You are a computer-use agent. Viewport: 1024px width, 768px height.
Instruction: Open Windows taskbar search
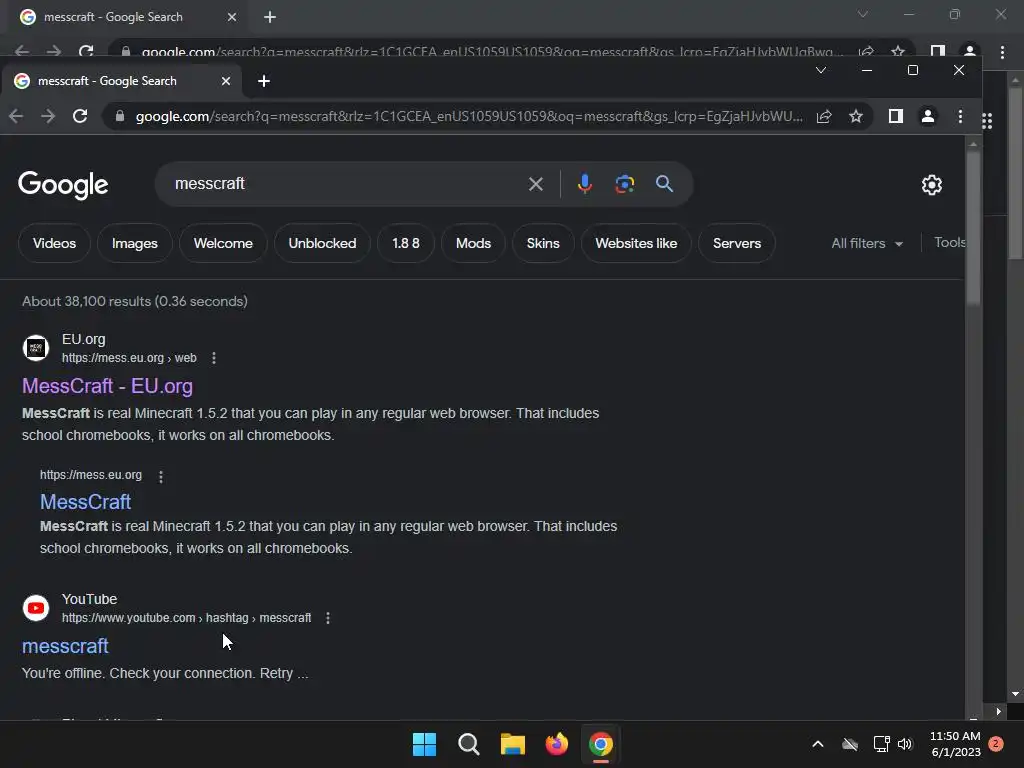tap(468, 744)
